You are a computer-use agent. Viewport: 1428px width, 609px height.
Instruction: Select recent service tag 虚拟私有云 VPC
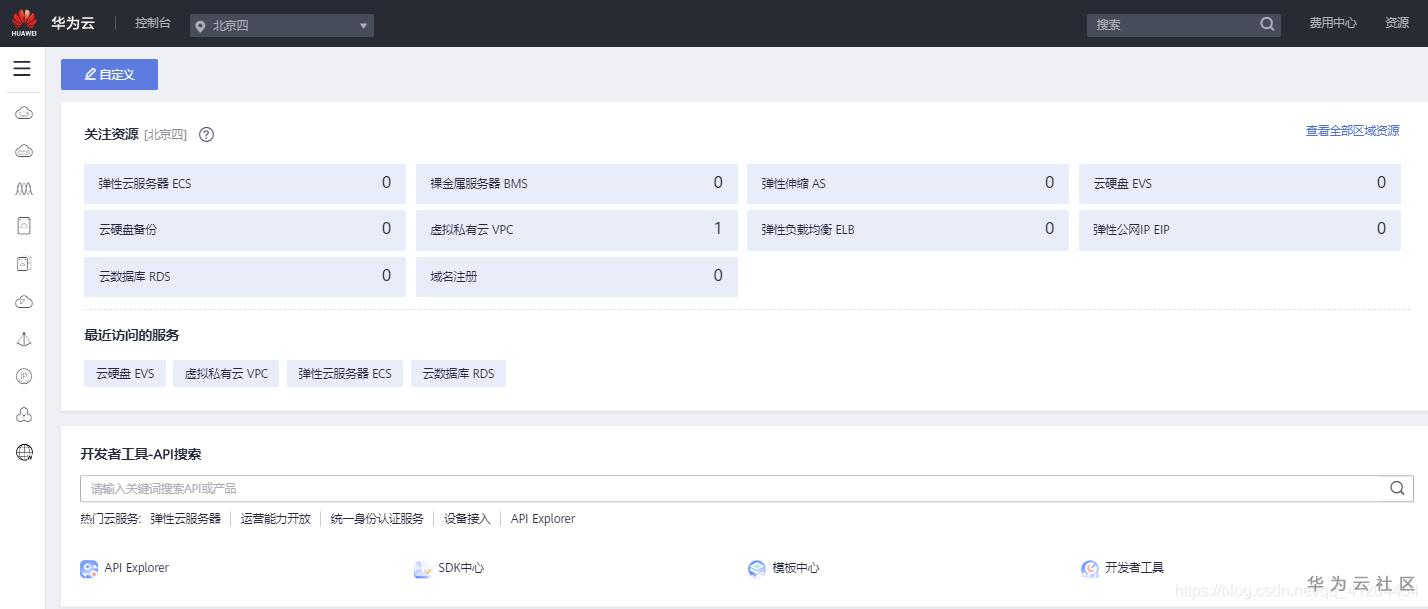[227, 374]
